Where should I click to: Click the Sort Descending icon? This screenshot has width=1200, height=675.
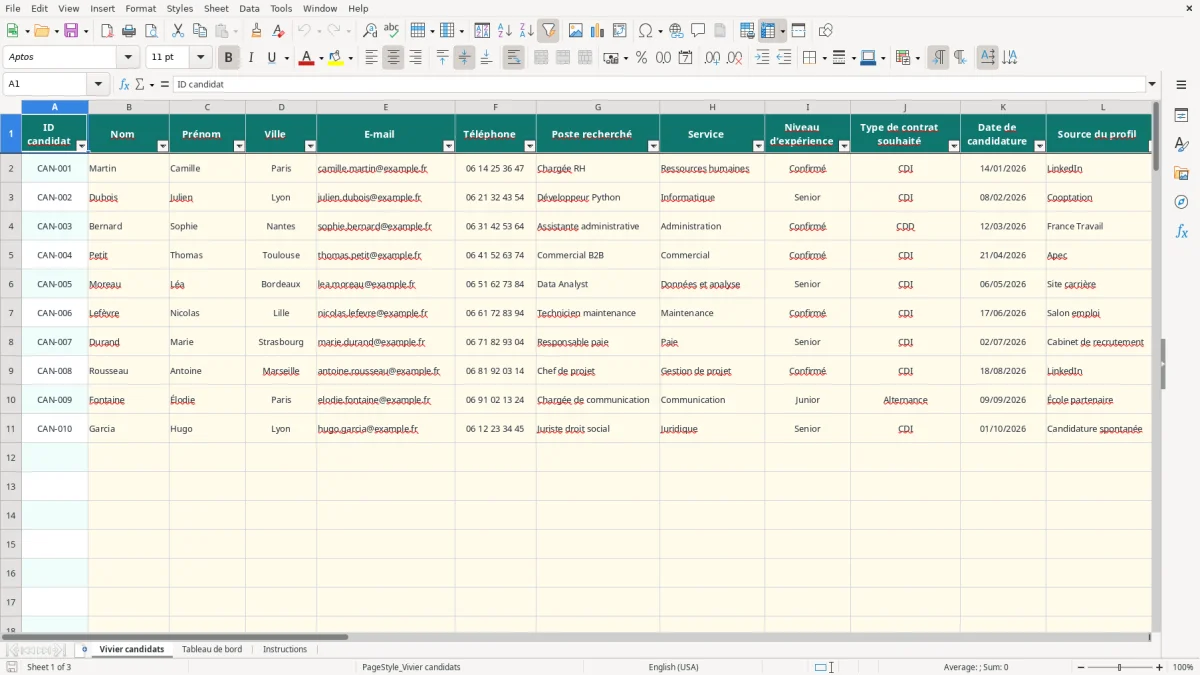click(527, 31)
